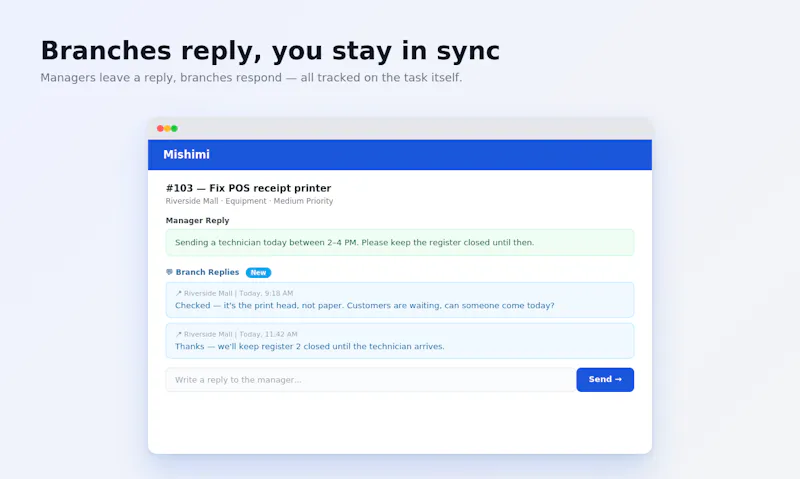Click the 'Managers leave a reply, branches respond' subheading
This screenshot has height=479, width=800.
251,78
